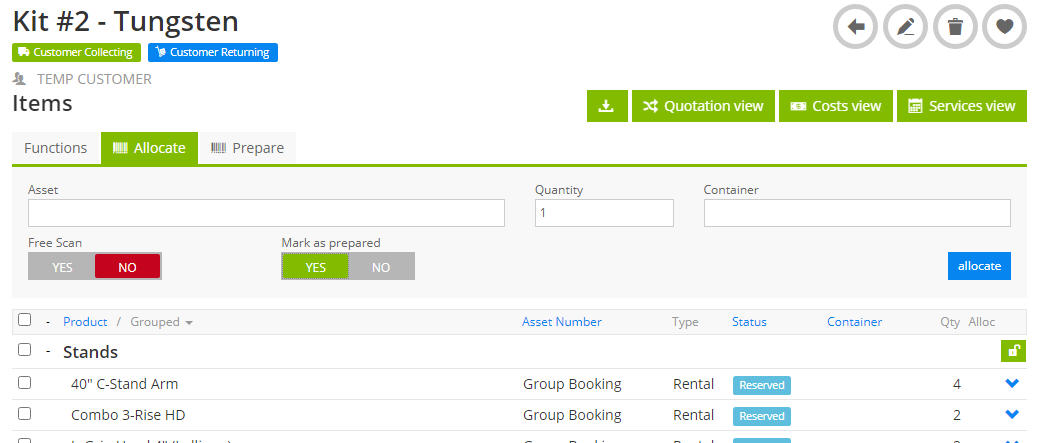Open the Grouped dropdown in table header
Viewport: 1046px width, 443px height.
coord(162,322)
